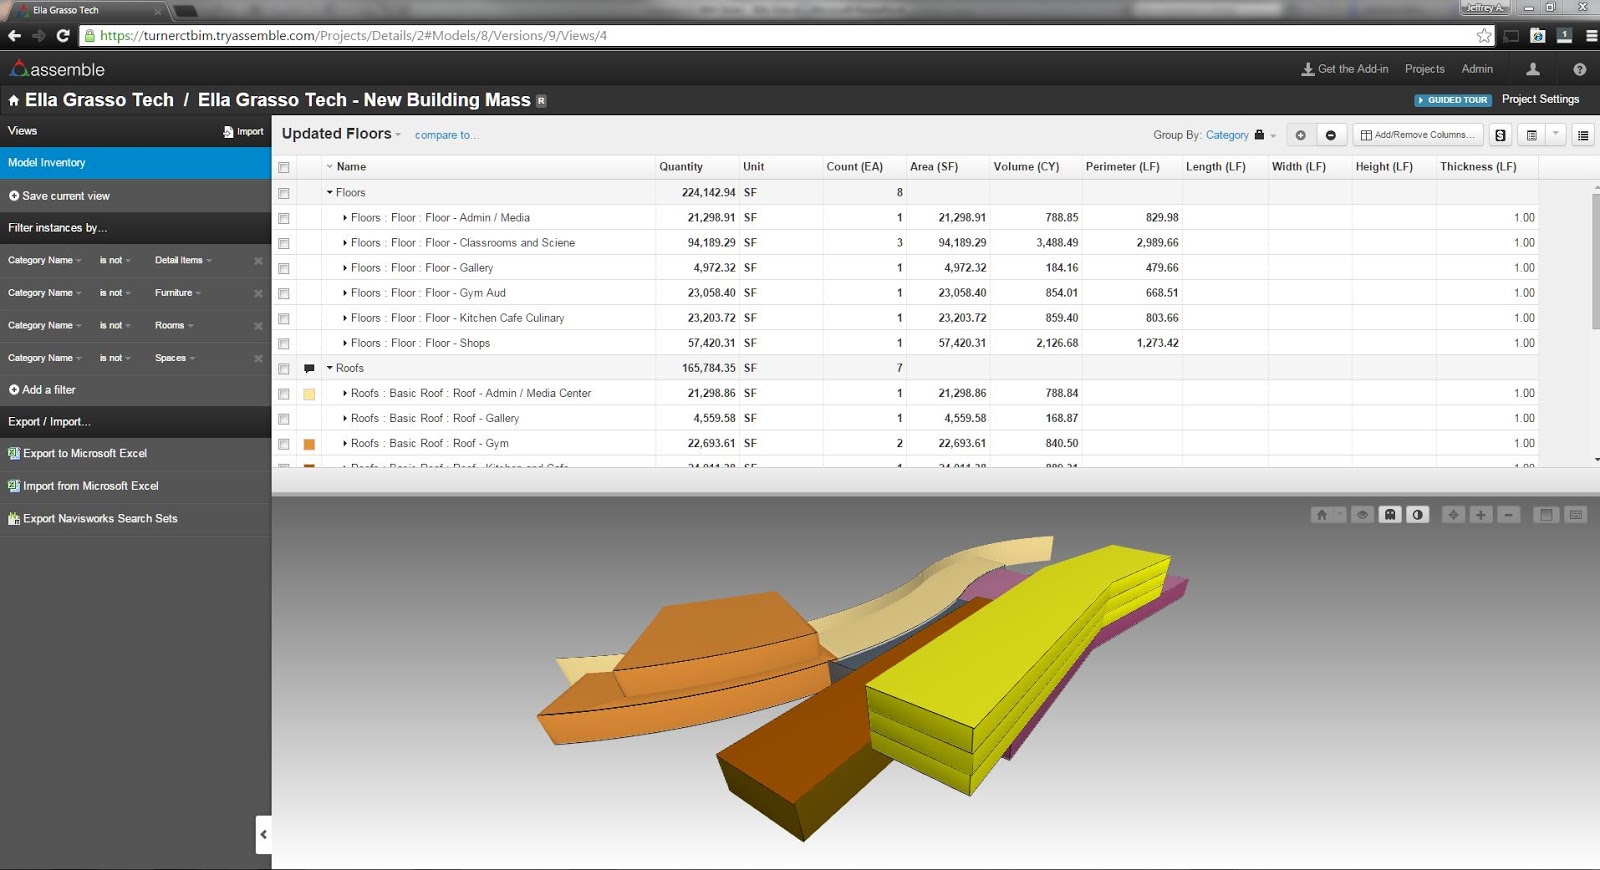This screenshot has width=1600, height=870.
Task: Click the list view icon at far right
Action: [1583, 135]
